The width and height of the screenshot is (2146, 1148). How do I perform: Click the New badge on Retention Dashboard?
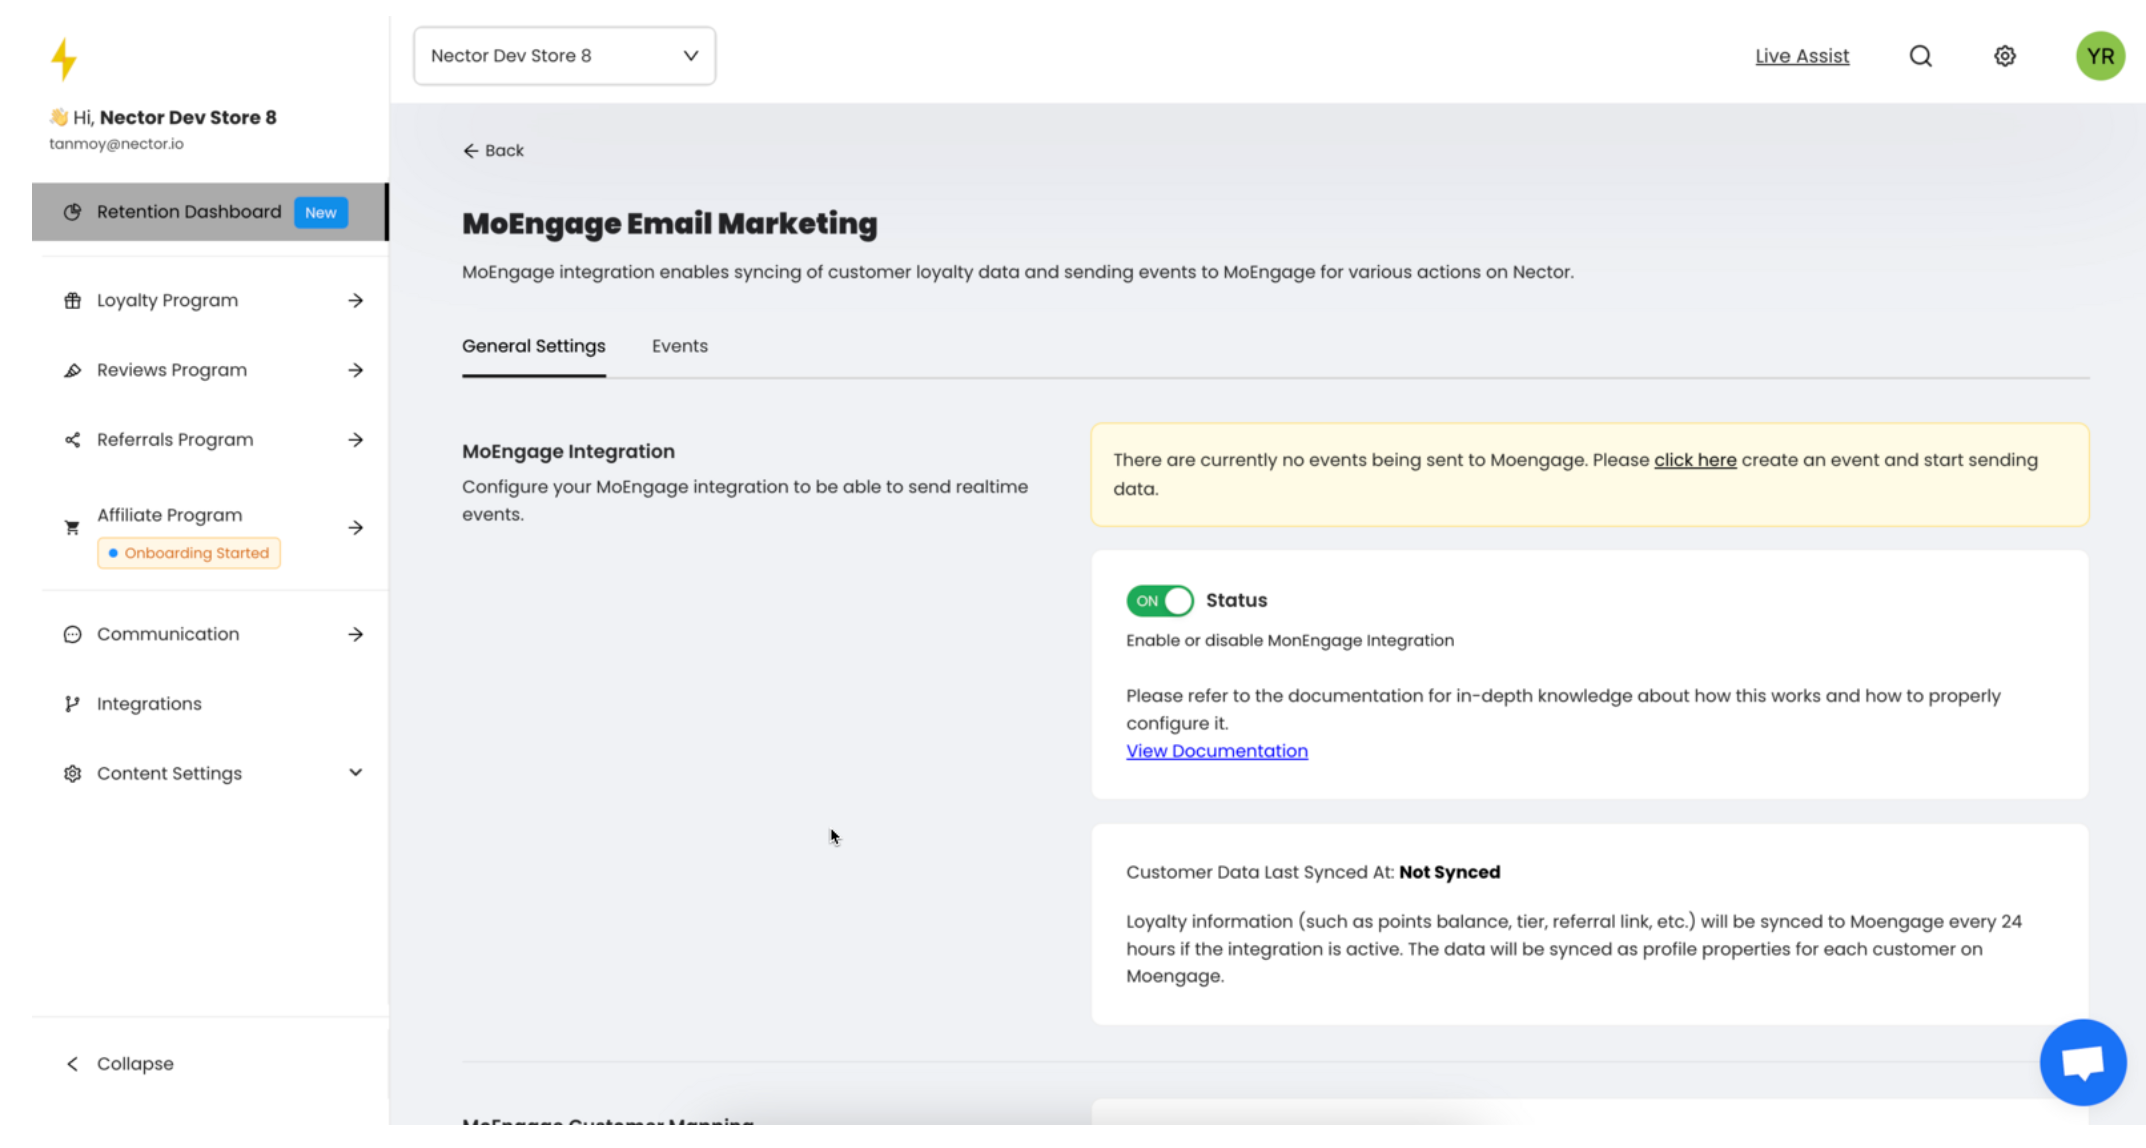click(x=320, y=213)
